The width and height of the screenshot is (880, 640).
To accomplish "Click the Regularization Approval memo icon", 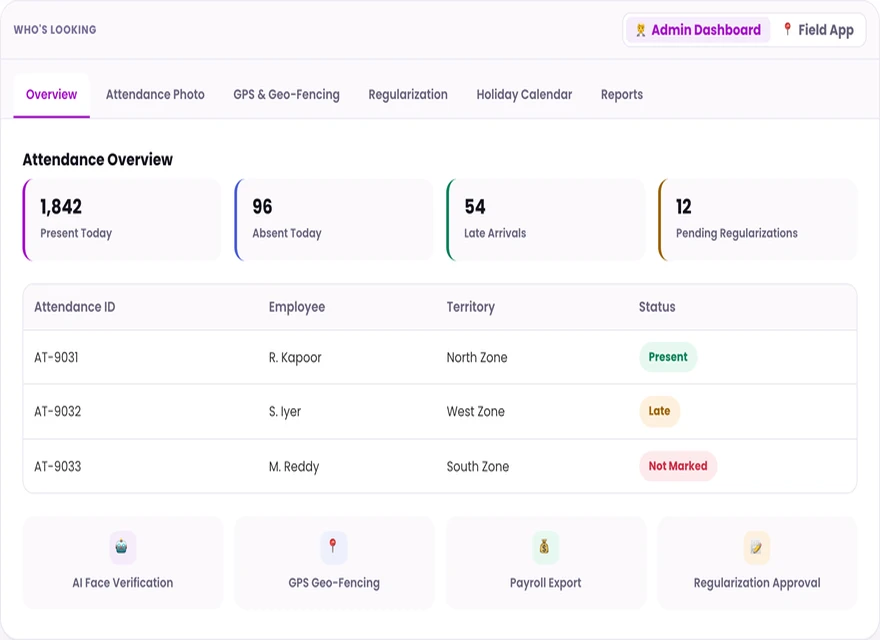I will coord(757,547).
